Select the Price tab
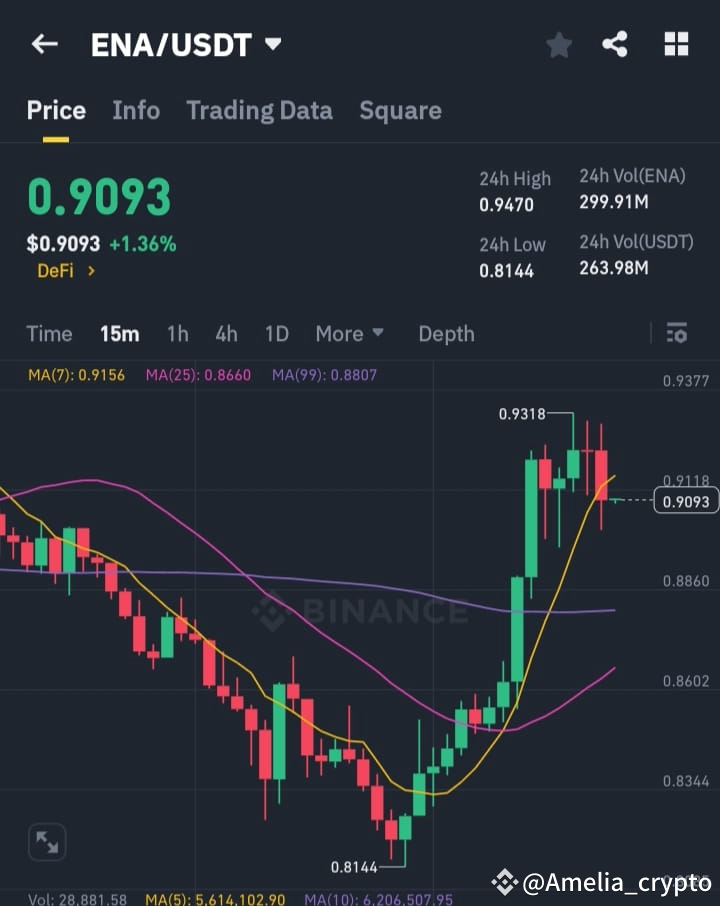 click(56, 110)
